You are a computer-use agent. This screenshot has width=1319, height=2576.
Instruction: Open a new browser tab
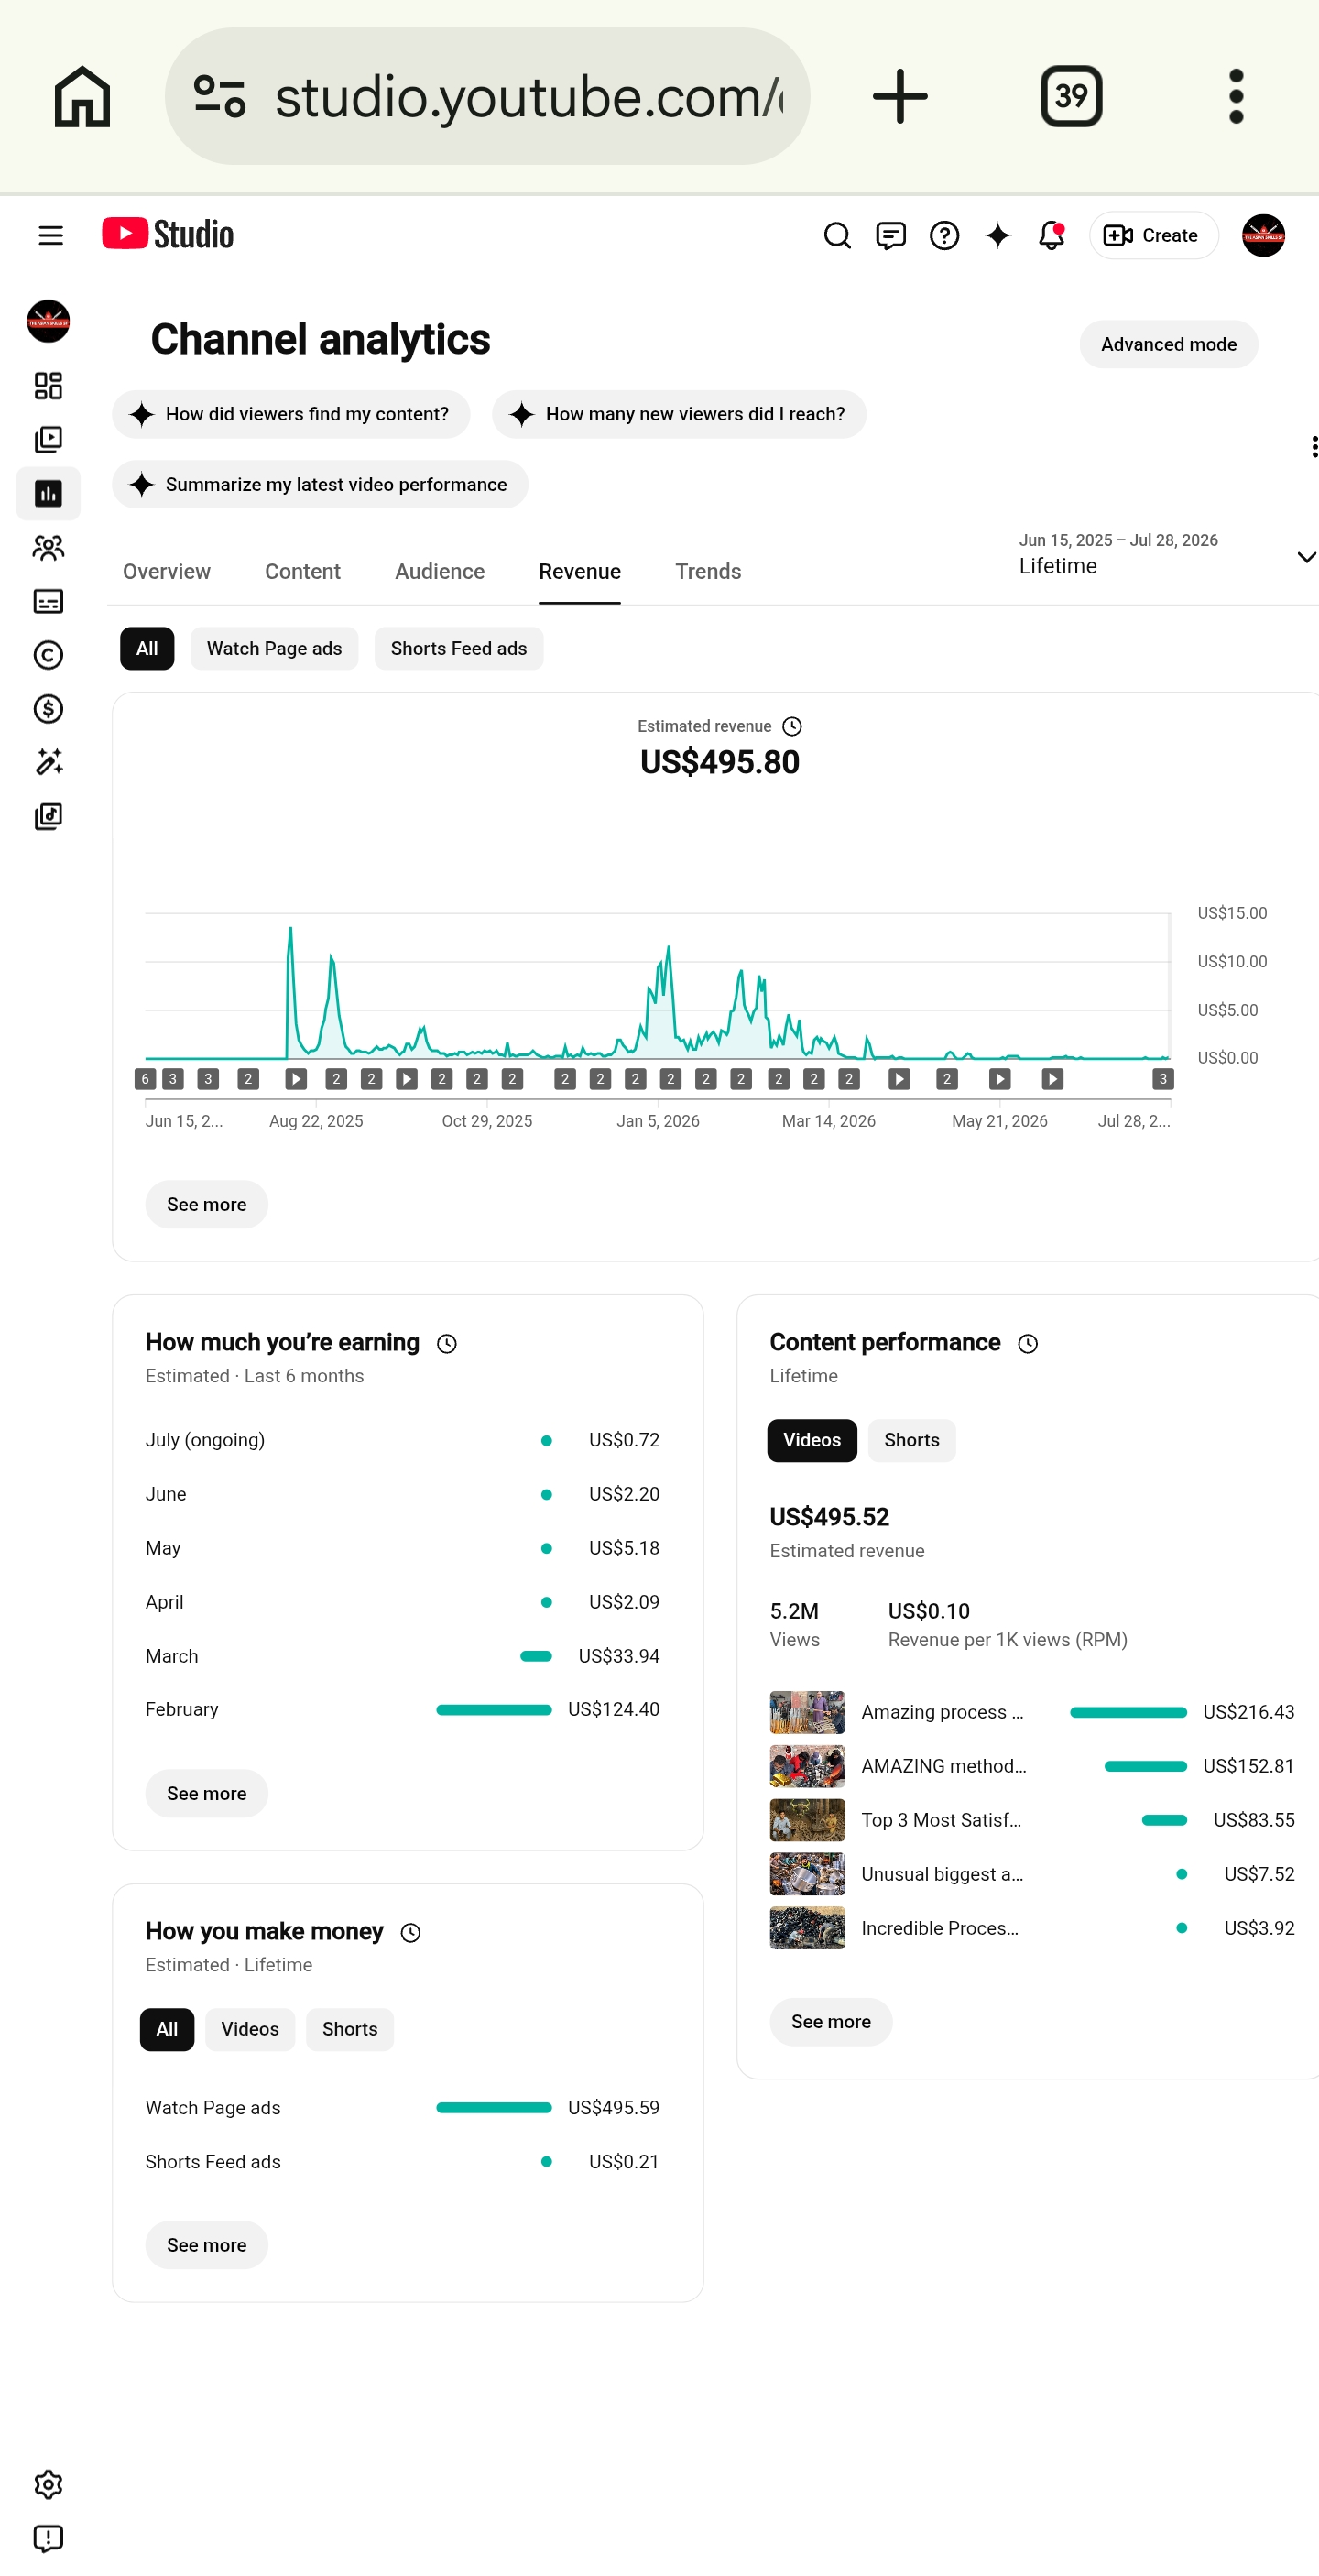tap(900, 96)
